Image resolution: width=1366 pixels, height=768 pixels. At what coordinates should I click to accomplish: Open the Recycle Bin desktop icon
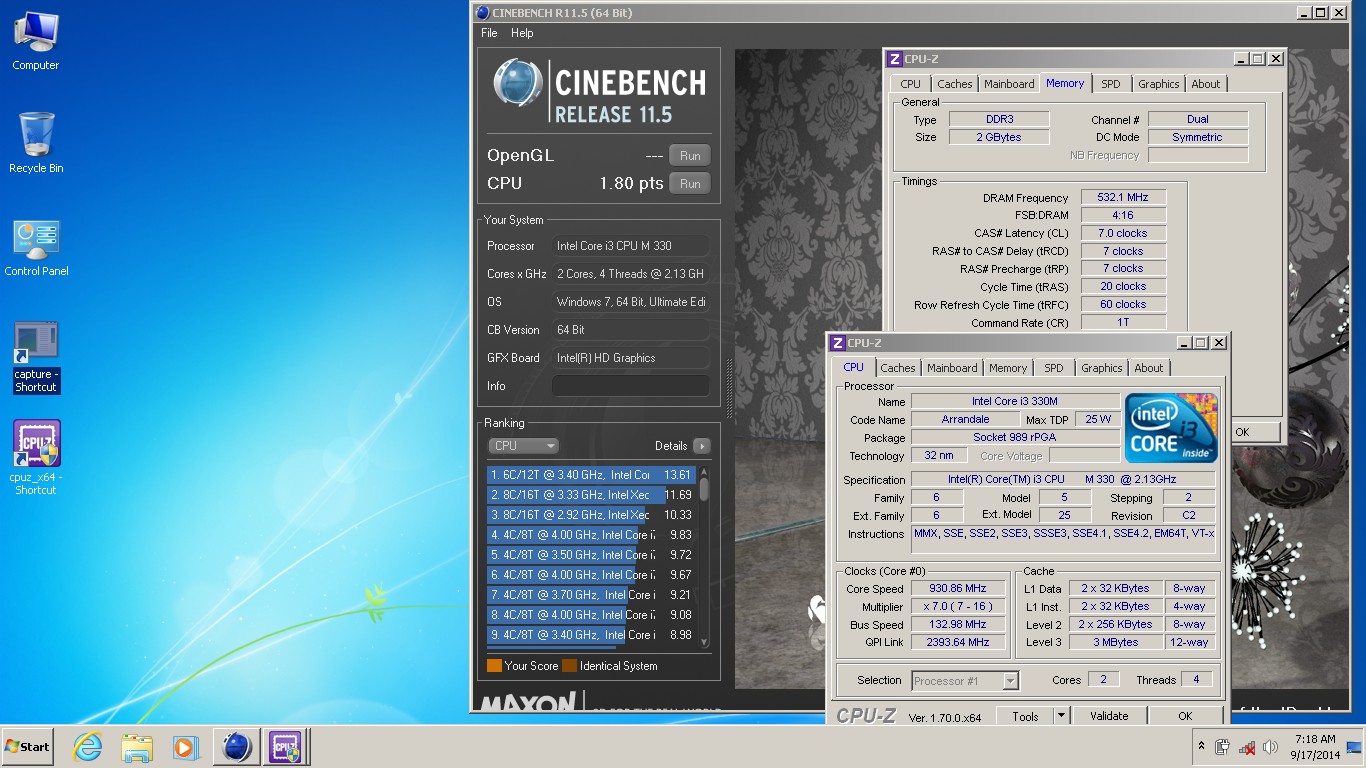36,142
